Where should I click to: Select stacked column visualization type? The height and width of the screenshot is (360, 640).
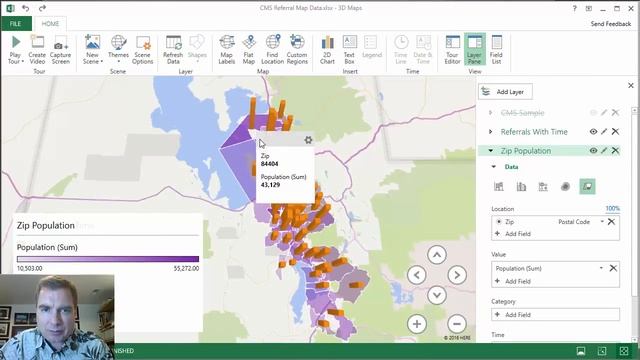point(499,187)
